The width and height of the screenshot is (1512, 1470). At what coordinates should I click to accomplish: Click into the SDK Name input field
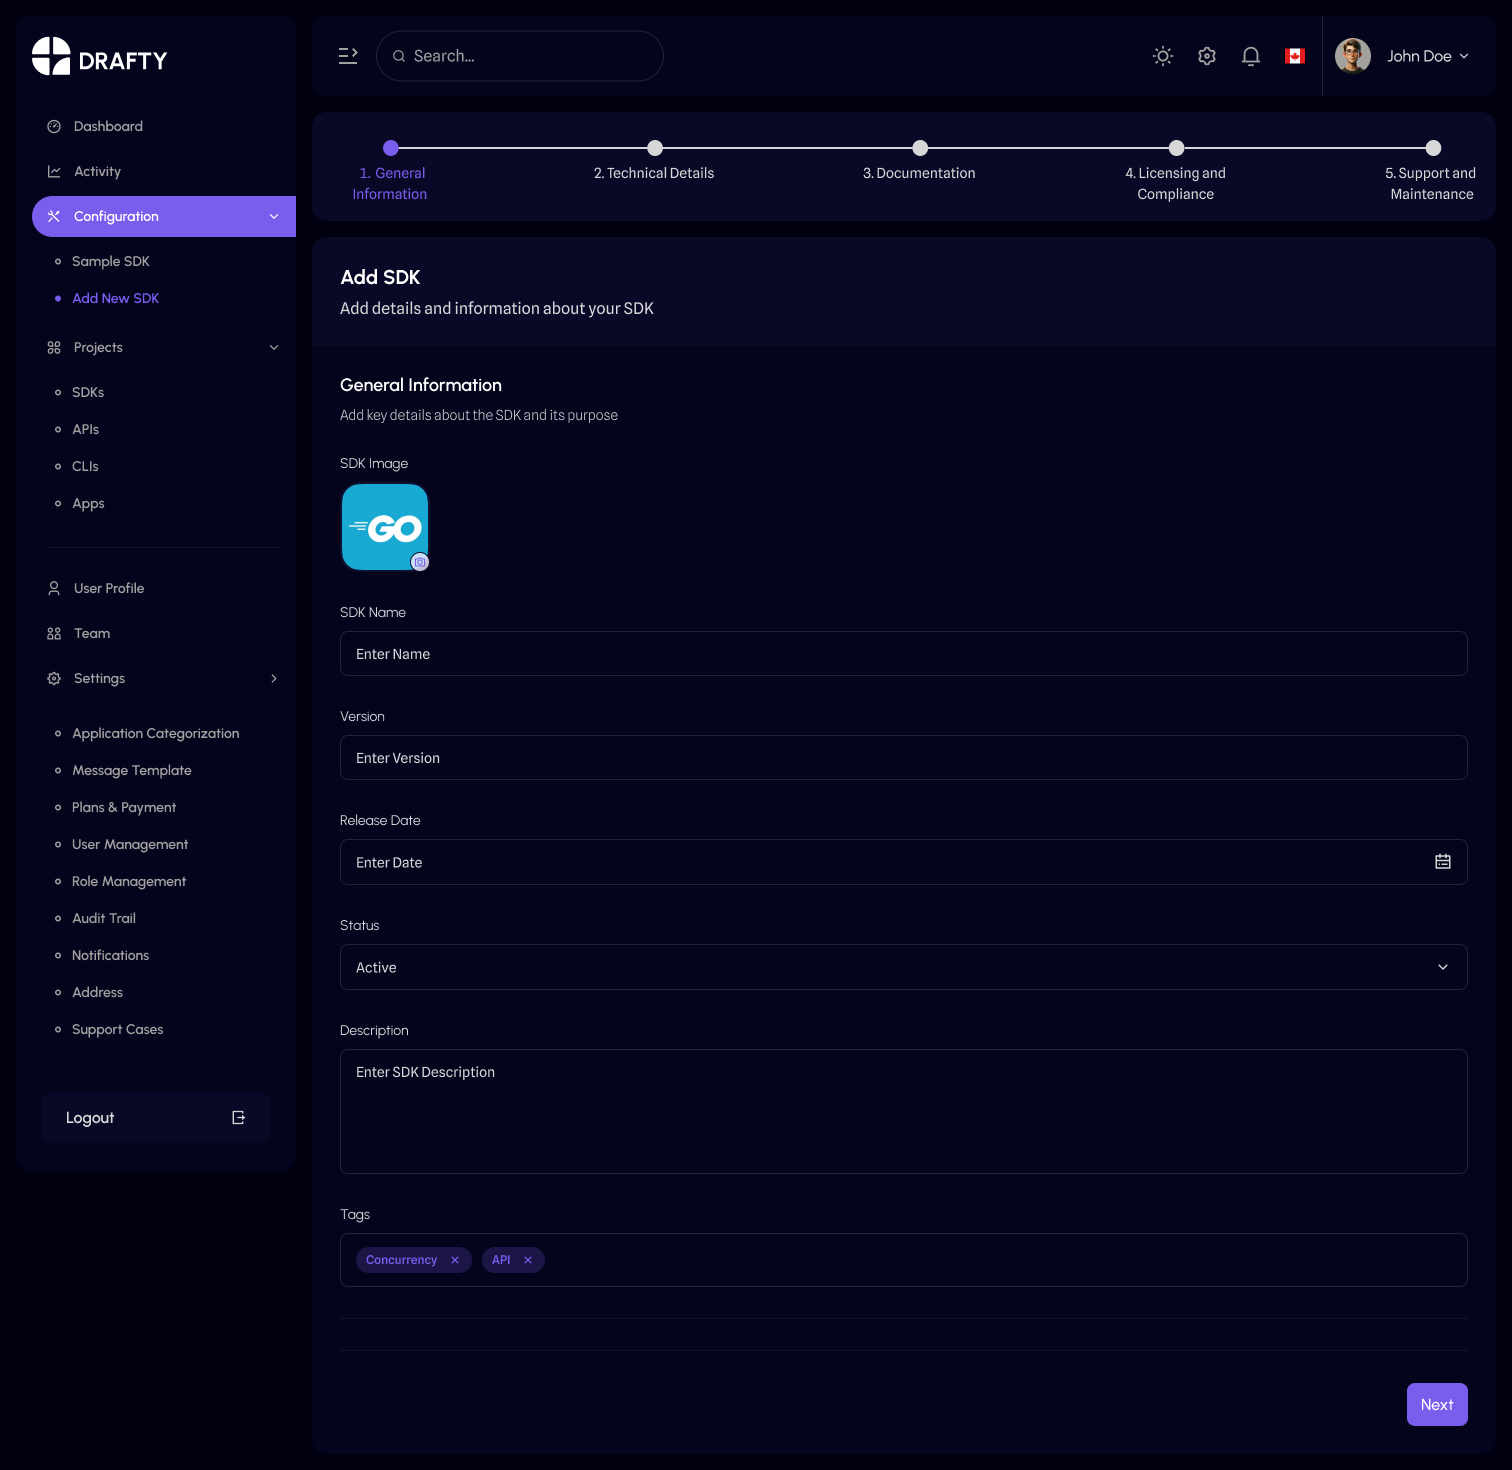click(x=903, y=654)
